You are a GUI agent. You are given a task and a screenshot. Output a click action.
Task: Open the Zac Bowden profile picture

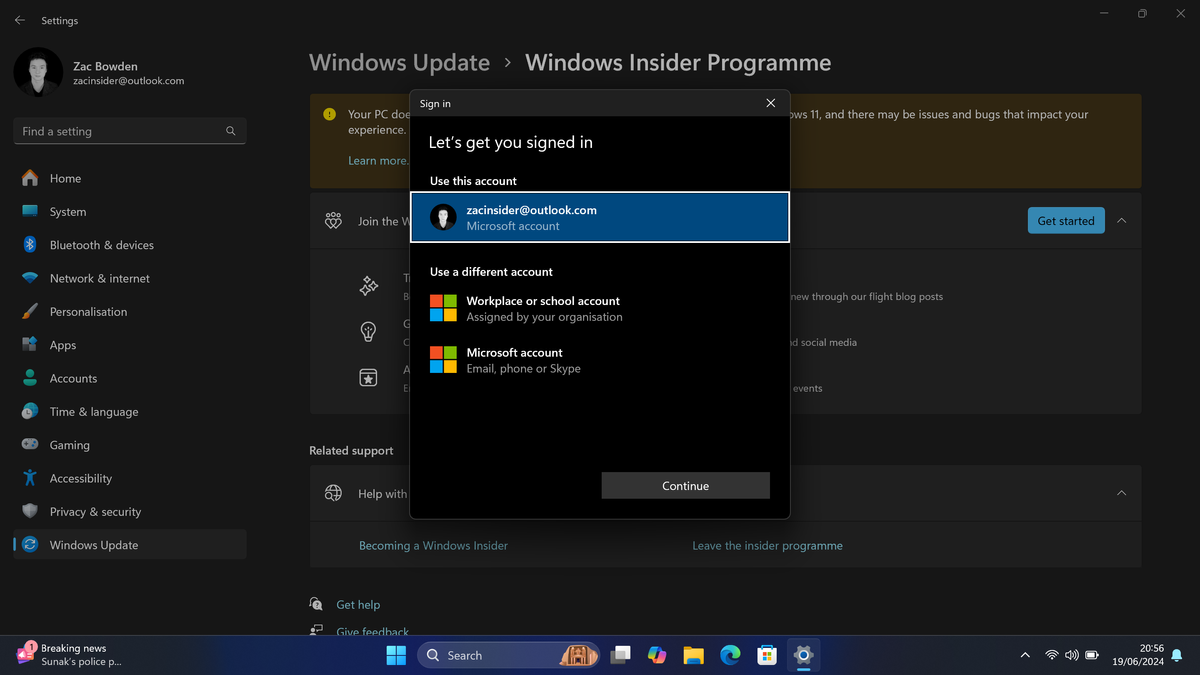click(38, 72)
